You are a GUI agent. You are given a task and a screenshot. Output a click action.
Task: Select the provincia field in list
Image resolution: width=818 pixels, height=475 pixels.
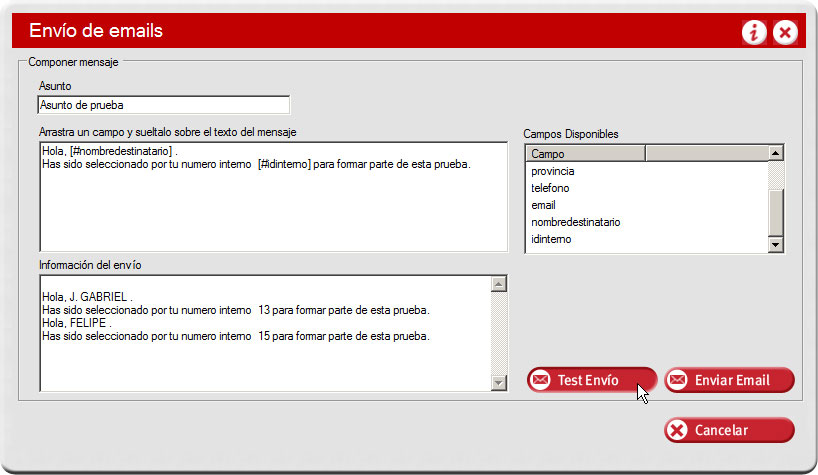553,171
